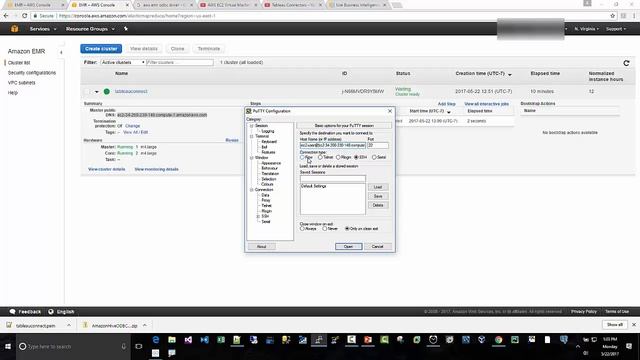The height and width of the screenshot is (360, 640).
Task: Select Default Settings in the saved sessions list
Action: pyautogui.click(x=313, y=186)
